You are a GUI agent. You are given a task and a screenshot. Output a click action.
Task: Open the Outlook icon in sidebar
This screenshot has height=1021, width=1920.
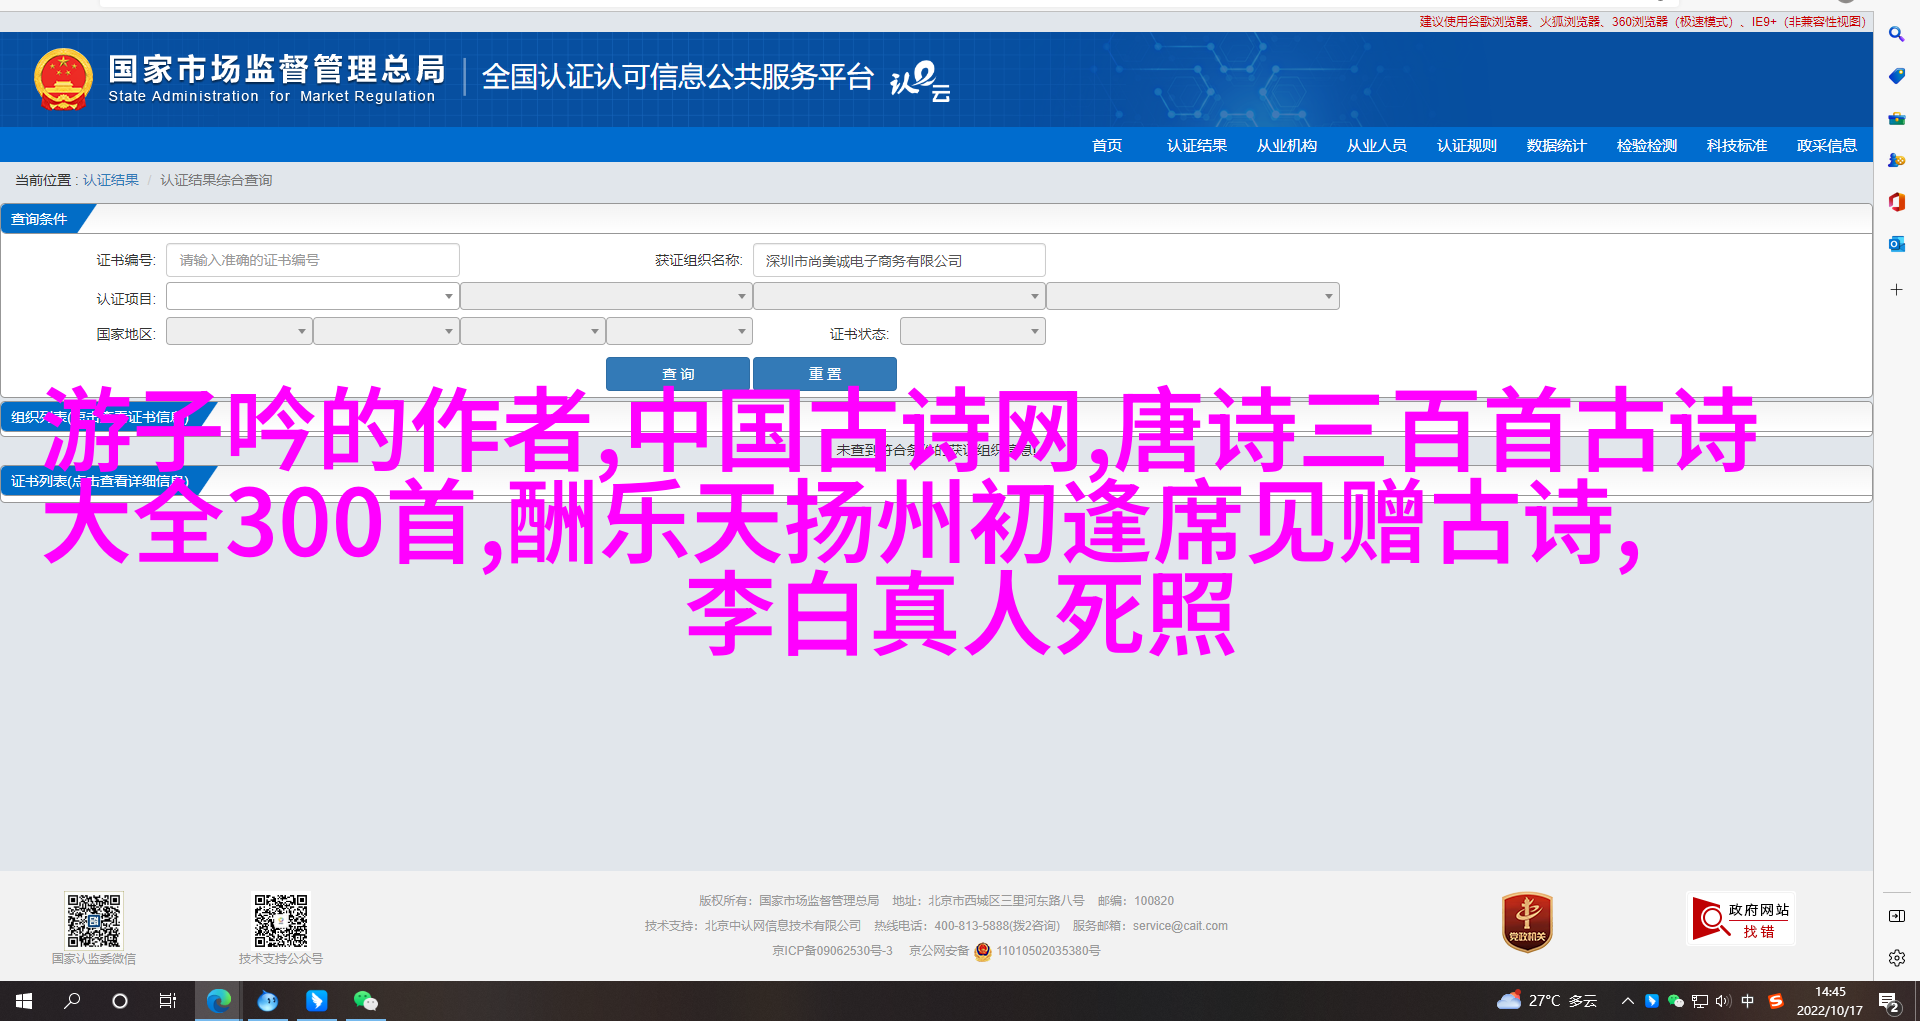point(1896,244)
